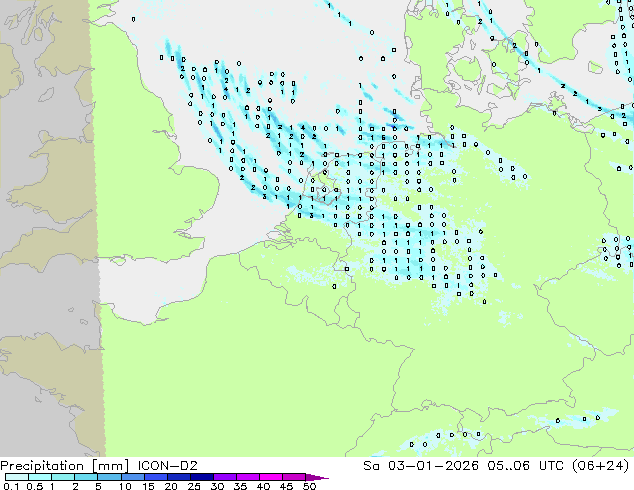Select legend swatch between 20 and 25
The height and width of the screenshot is (490, 634).
pyautogui.click(x=179, y=477)
